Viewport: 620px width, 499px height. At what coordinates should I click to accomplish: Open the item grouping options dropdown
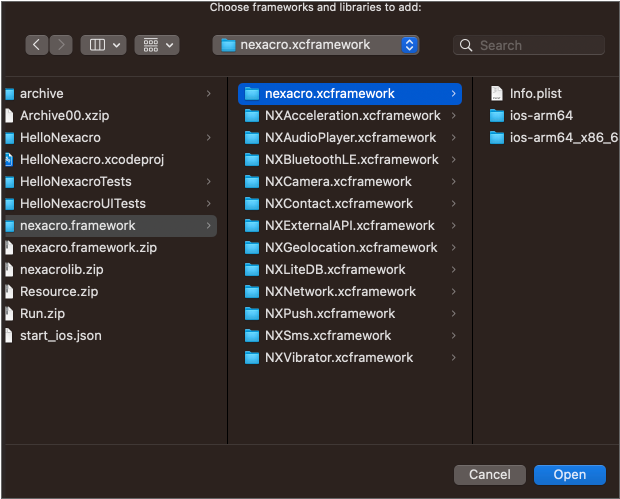157,45
